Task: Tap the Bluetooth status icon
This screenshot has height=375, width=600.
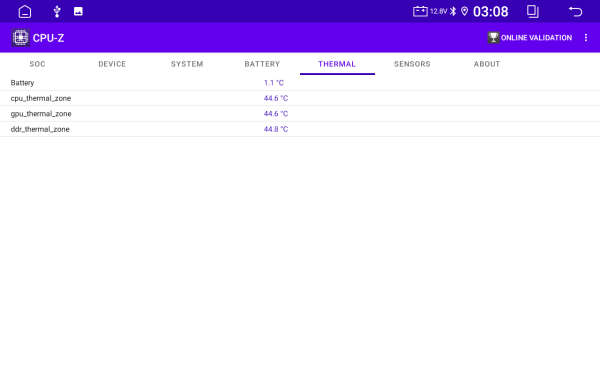Action: [x=453, y=11]
